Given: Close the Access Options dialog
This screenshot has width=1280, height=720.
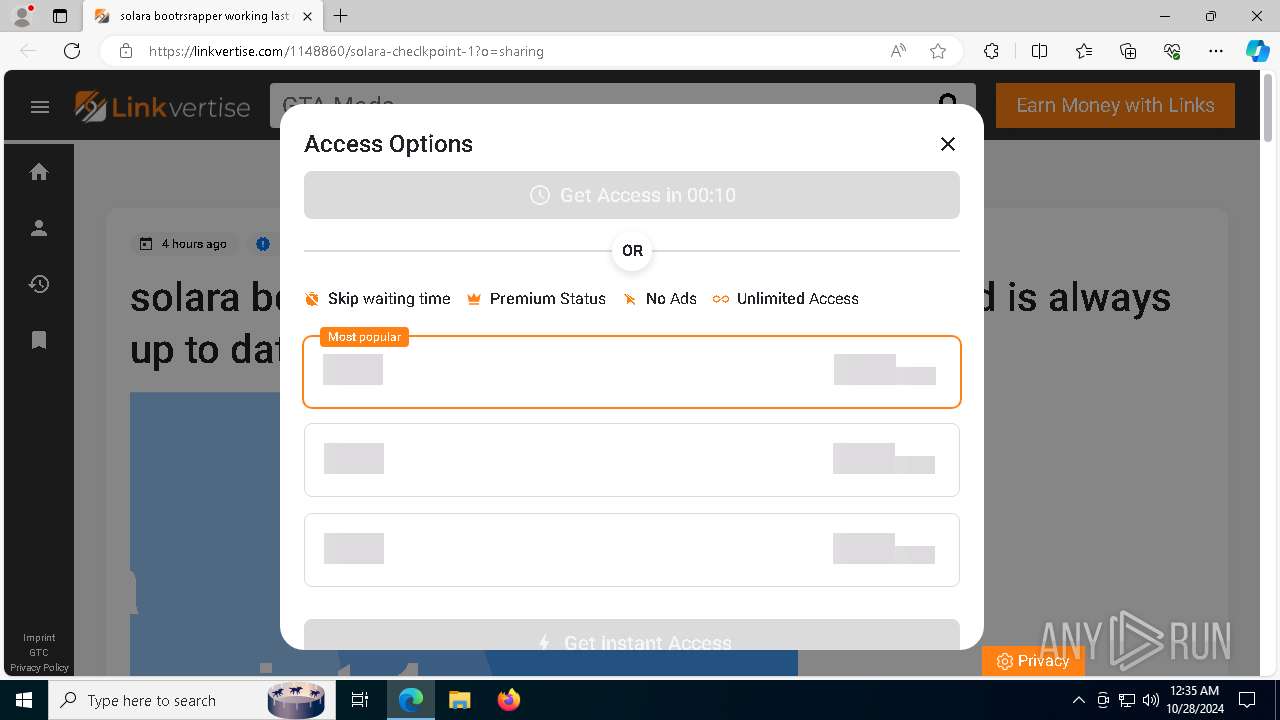Looking at the screenshot, I should 948,144.
